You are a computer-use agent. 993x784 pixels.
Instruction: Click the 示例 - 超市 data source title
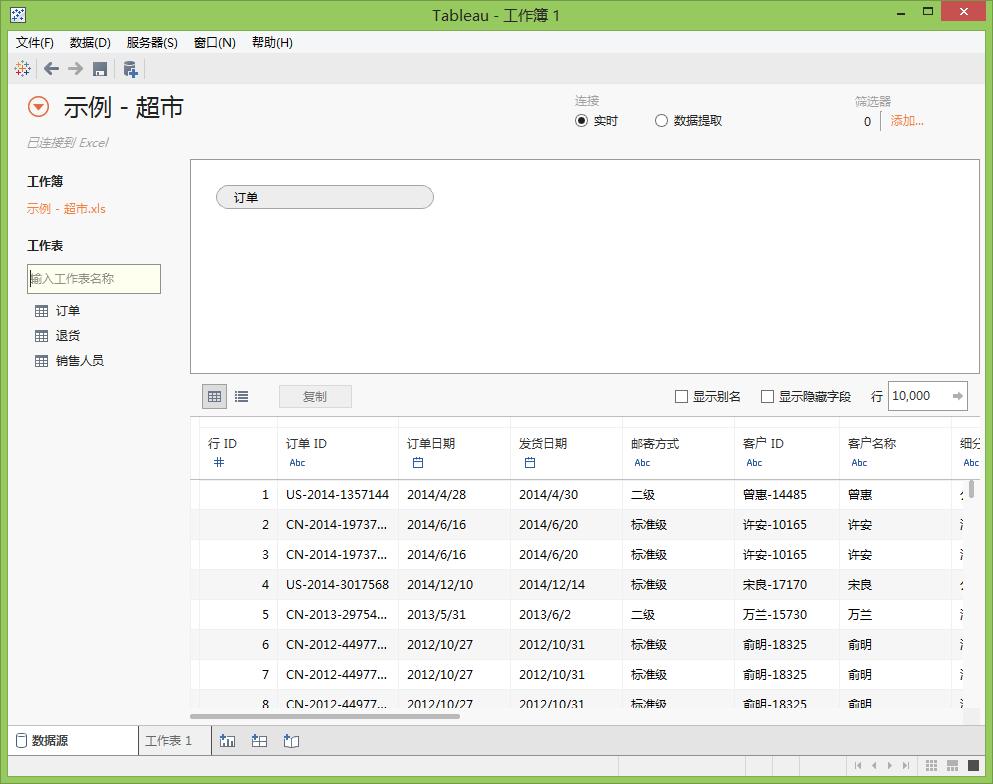pos(123,107)
